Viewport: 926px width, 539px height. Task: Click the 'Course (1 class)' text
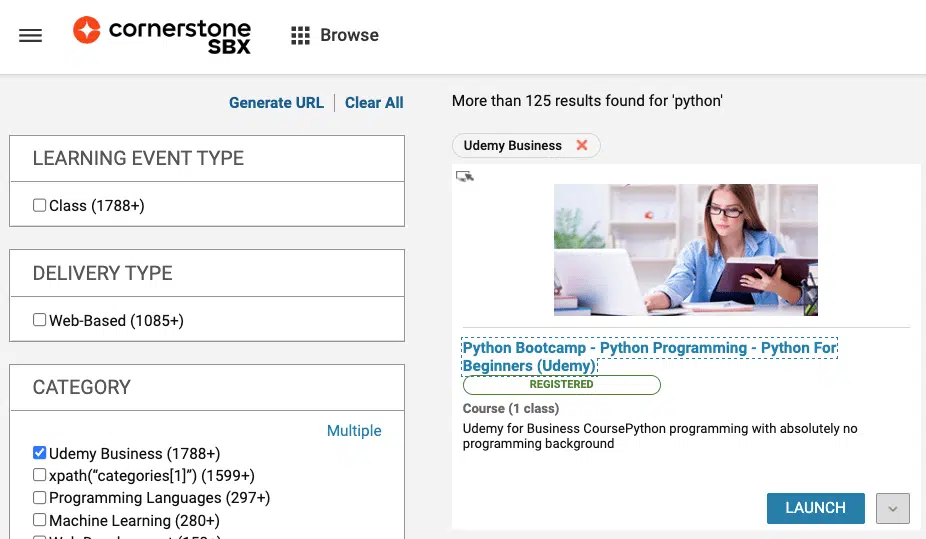(x=511, y=409)
